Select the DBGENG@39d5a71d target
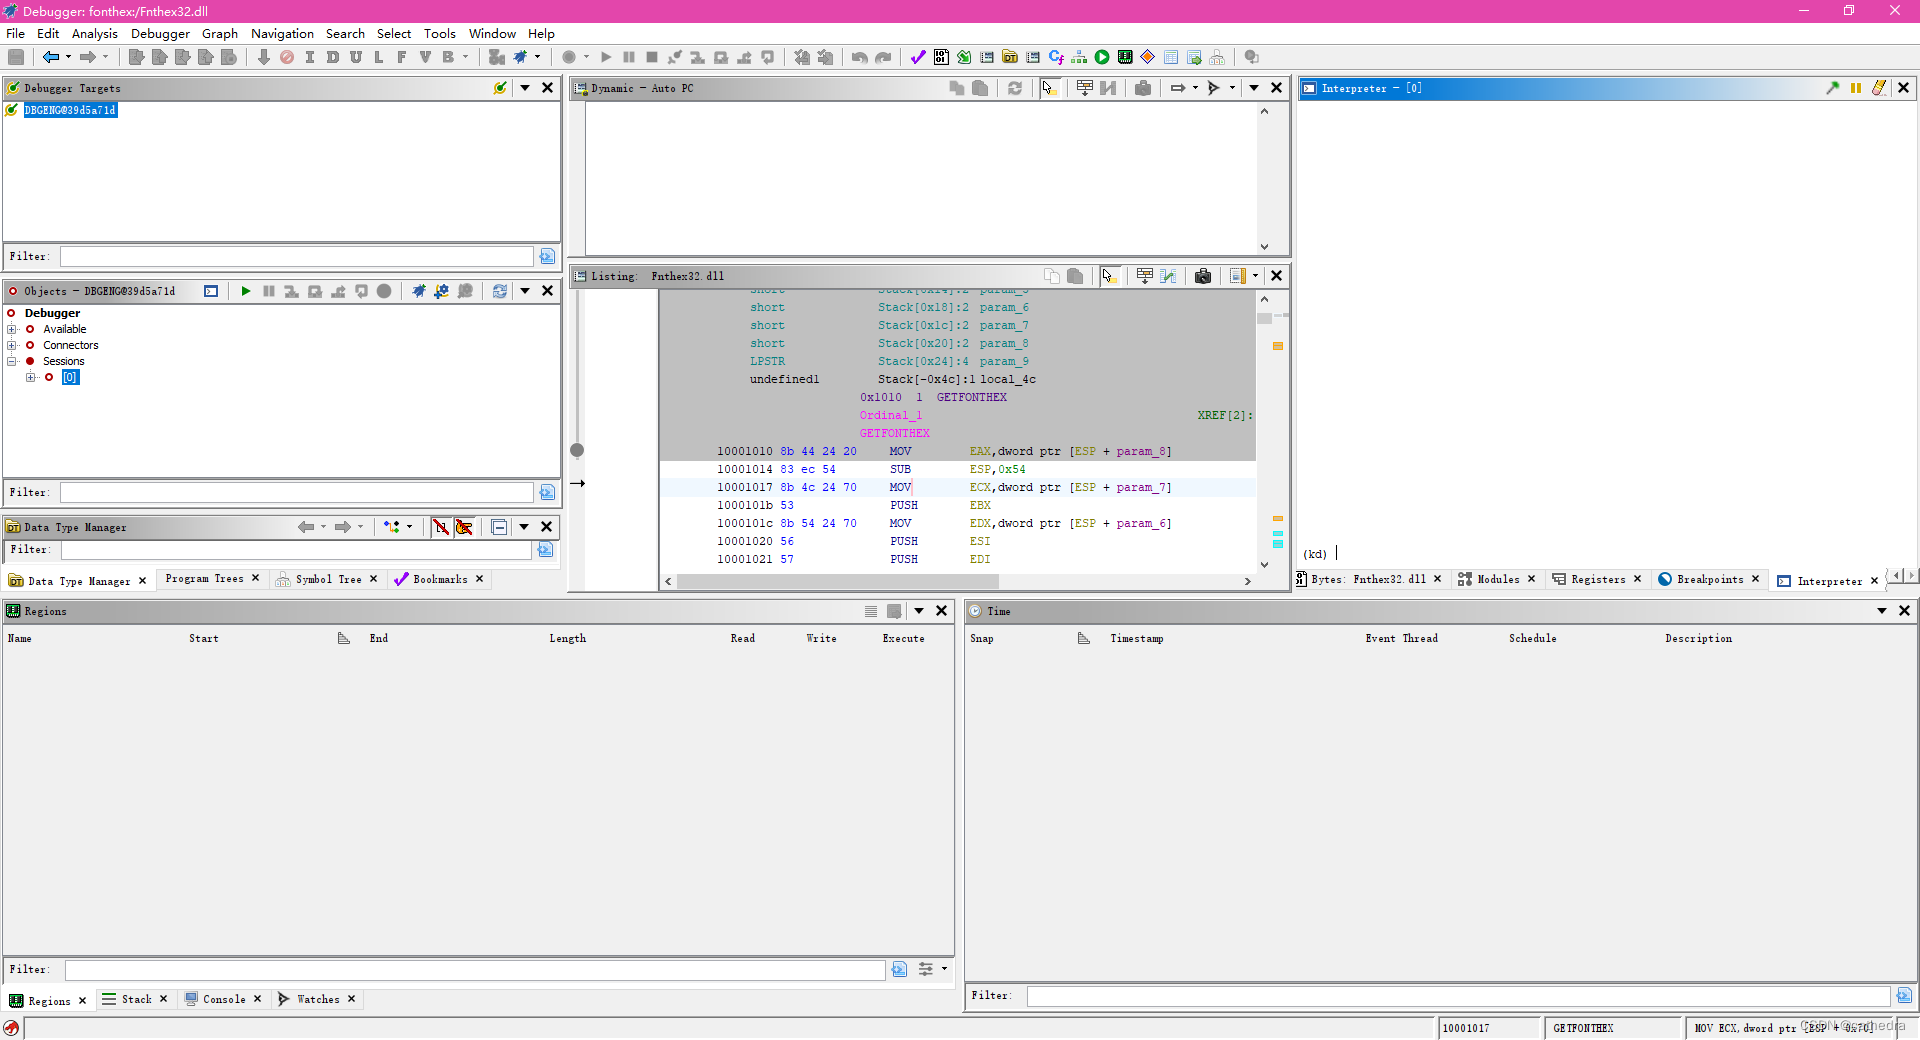The width and height of the screenshot is (1920, 1040). [70, 110]
